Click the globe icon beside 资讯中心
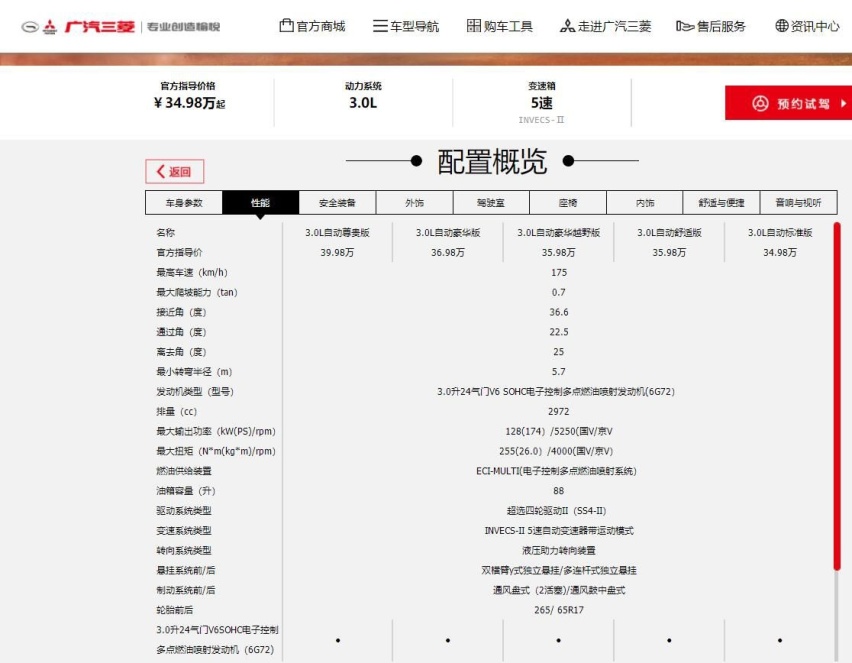 click(x=781, y=25)
